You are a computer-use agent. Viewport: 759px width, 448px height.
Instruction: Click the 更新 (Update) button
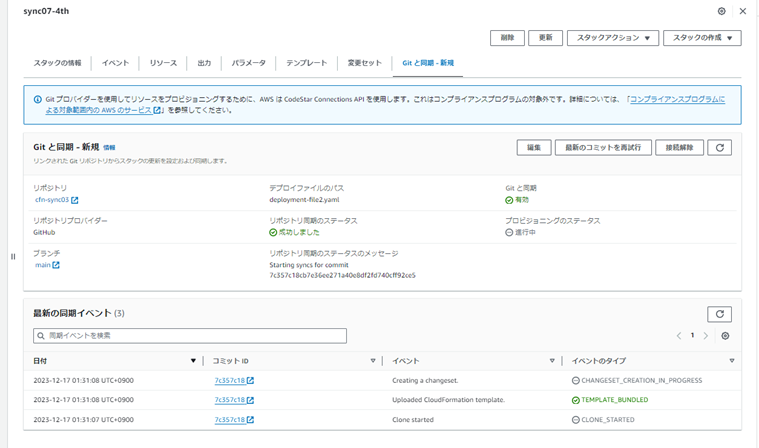pyautogui.click(x=546, y=38)
